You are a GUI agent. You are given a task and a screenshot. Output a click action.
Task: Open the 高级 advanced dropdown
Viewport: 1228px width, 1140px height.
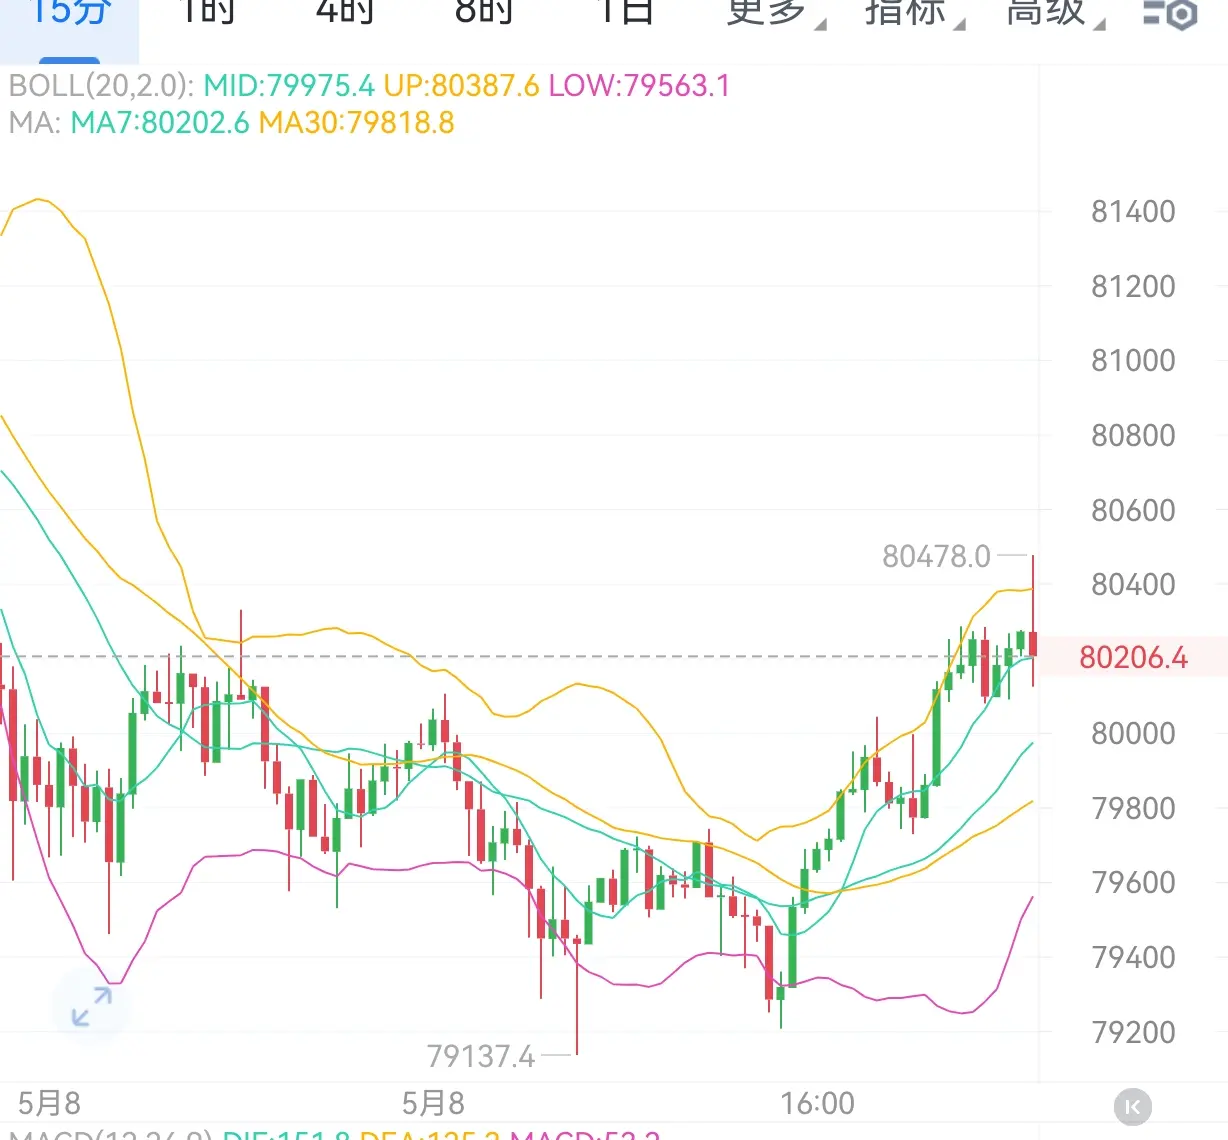click(x=1054, y=14)
